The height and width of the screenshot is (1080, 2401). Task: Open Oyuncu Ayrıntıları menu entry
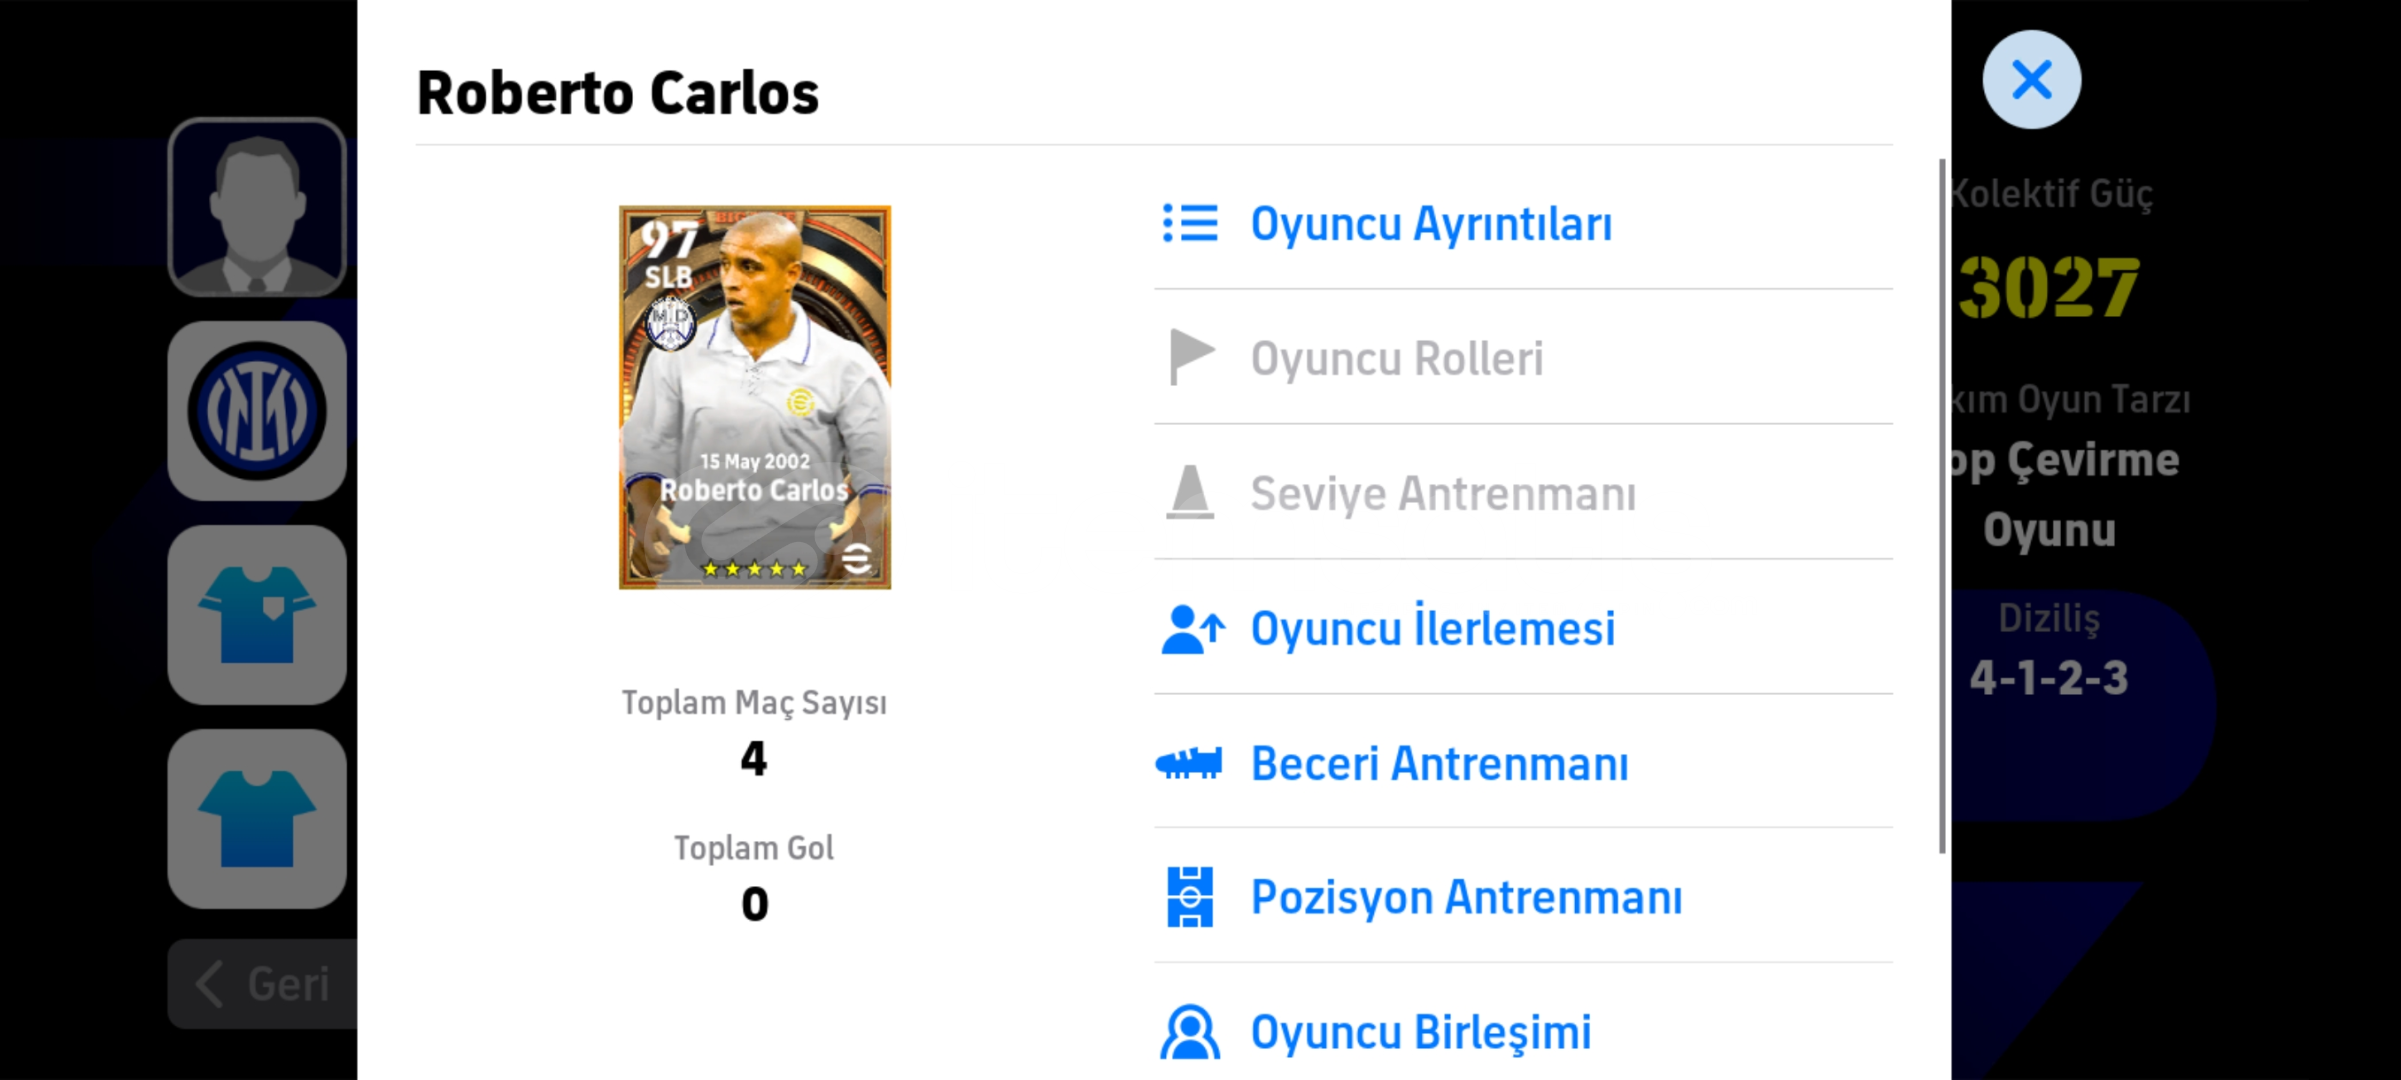1523,223
